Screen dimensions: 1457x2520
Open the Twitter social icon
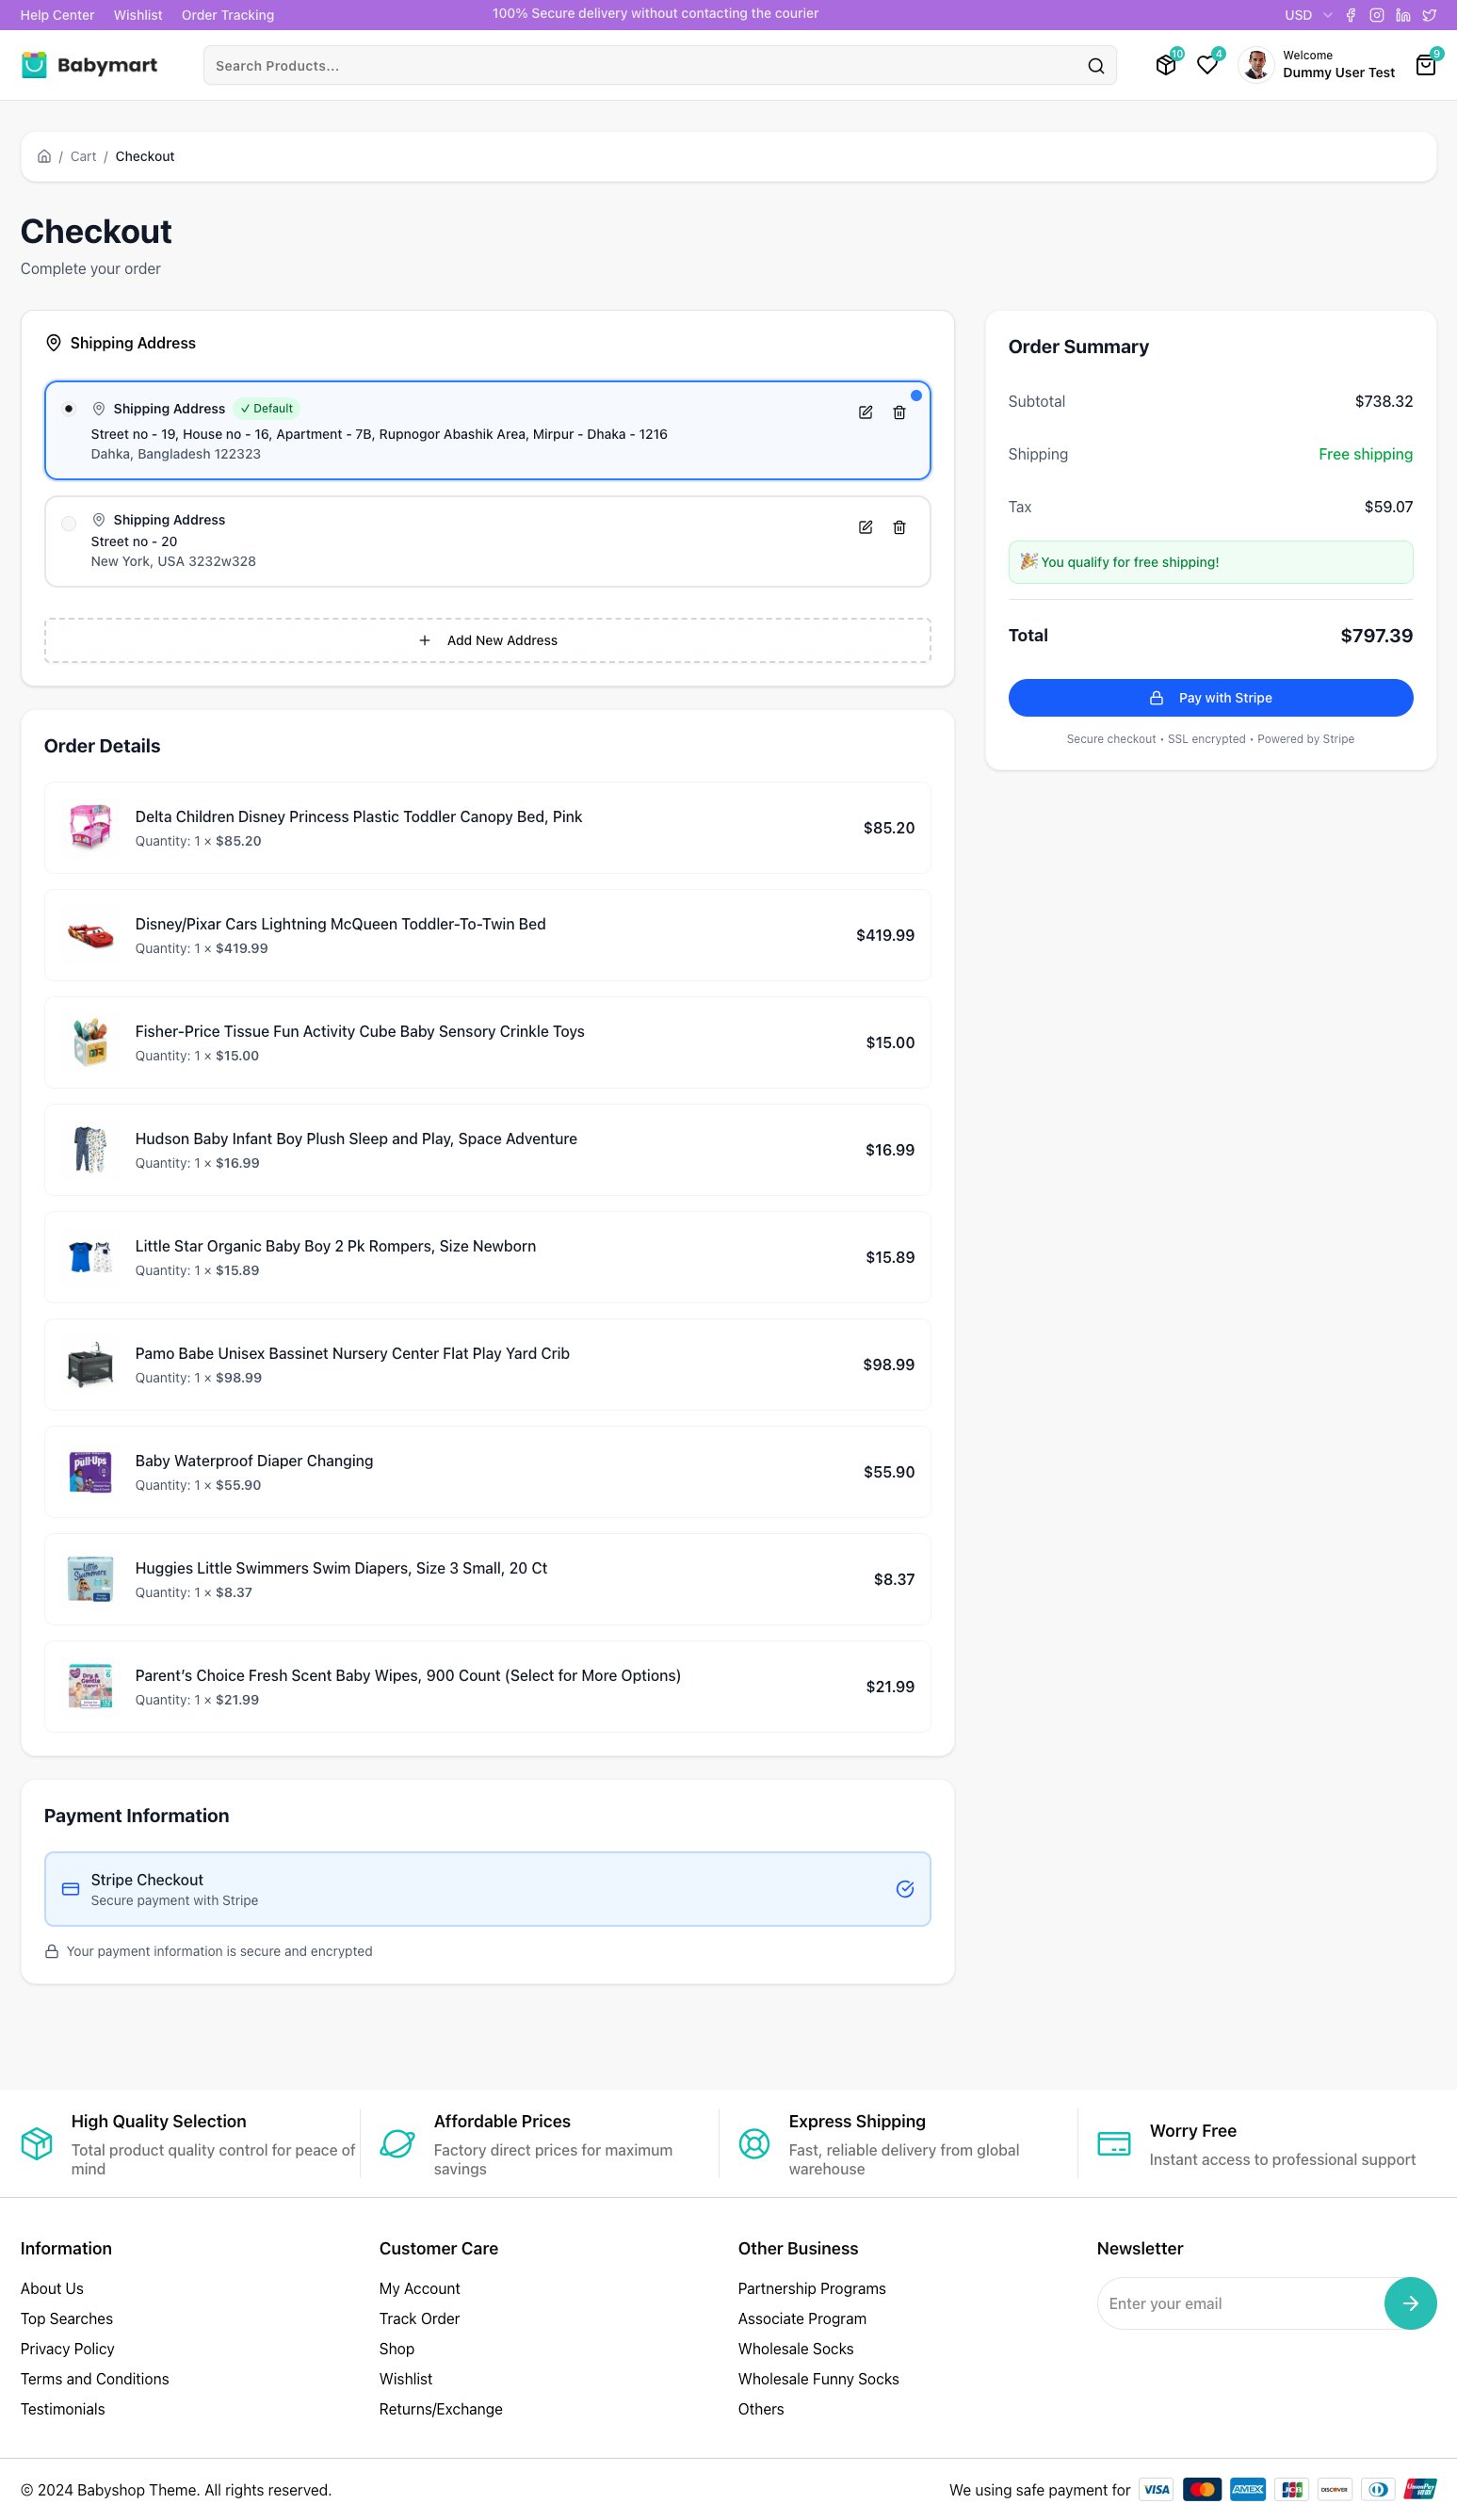(x=1429, y=15)
